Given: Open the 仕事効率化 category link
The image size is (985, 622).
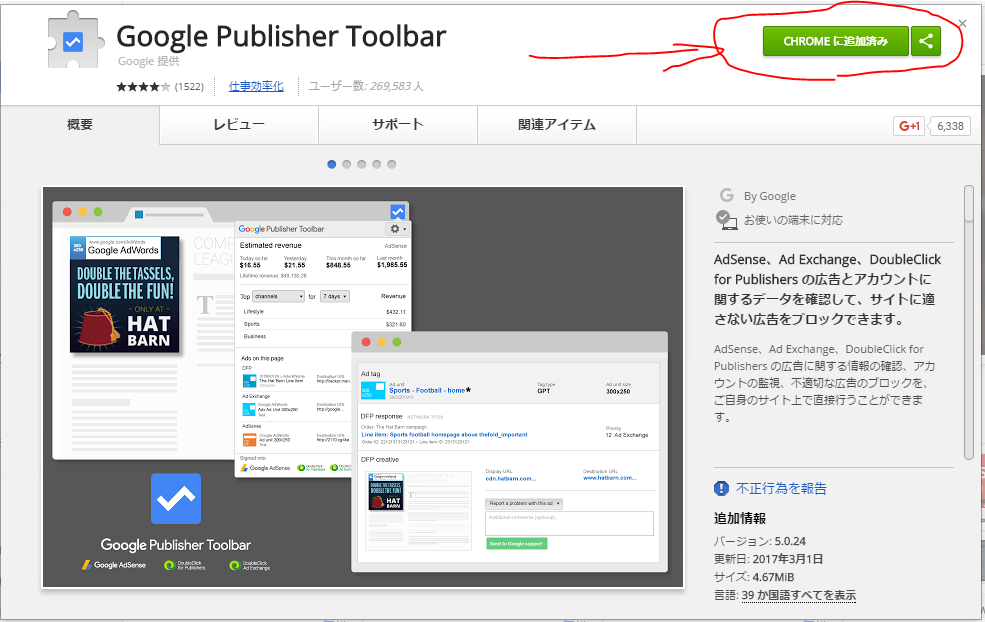Looking at the screenshot, I should point(256,86).
